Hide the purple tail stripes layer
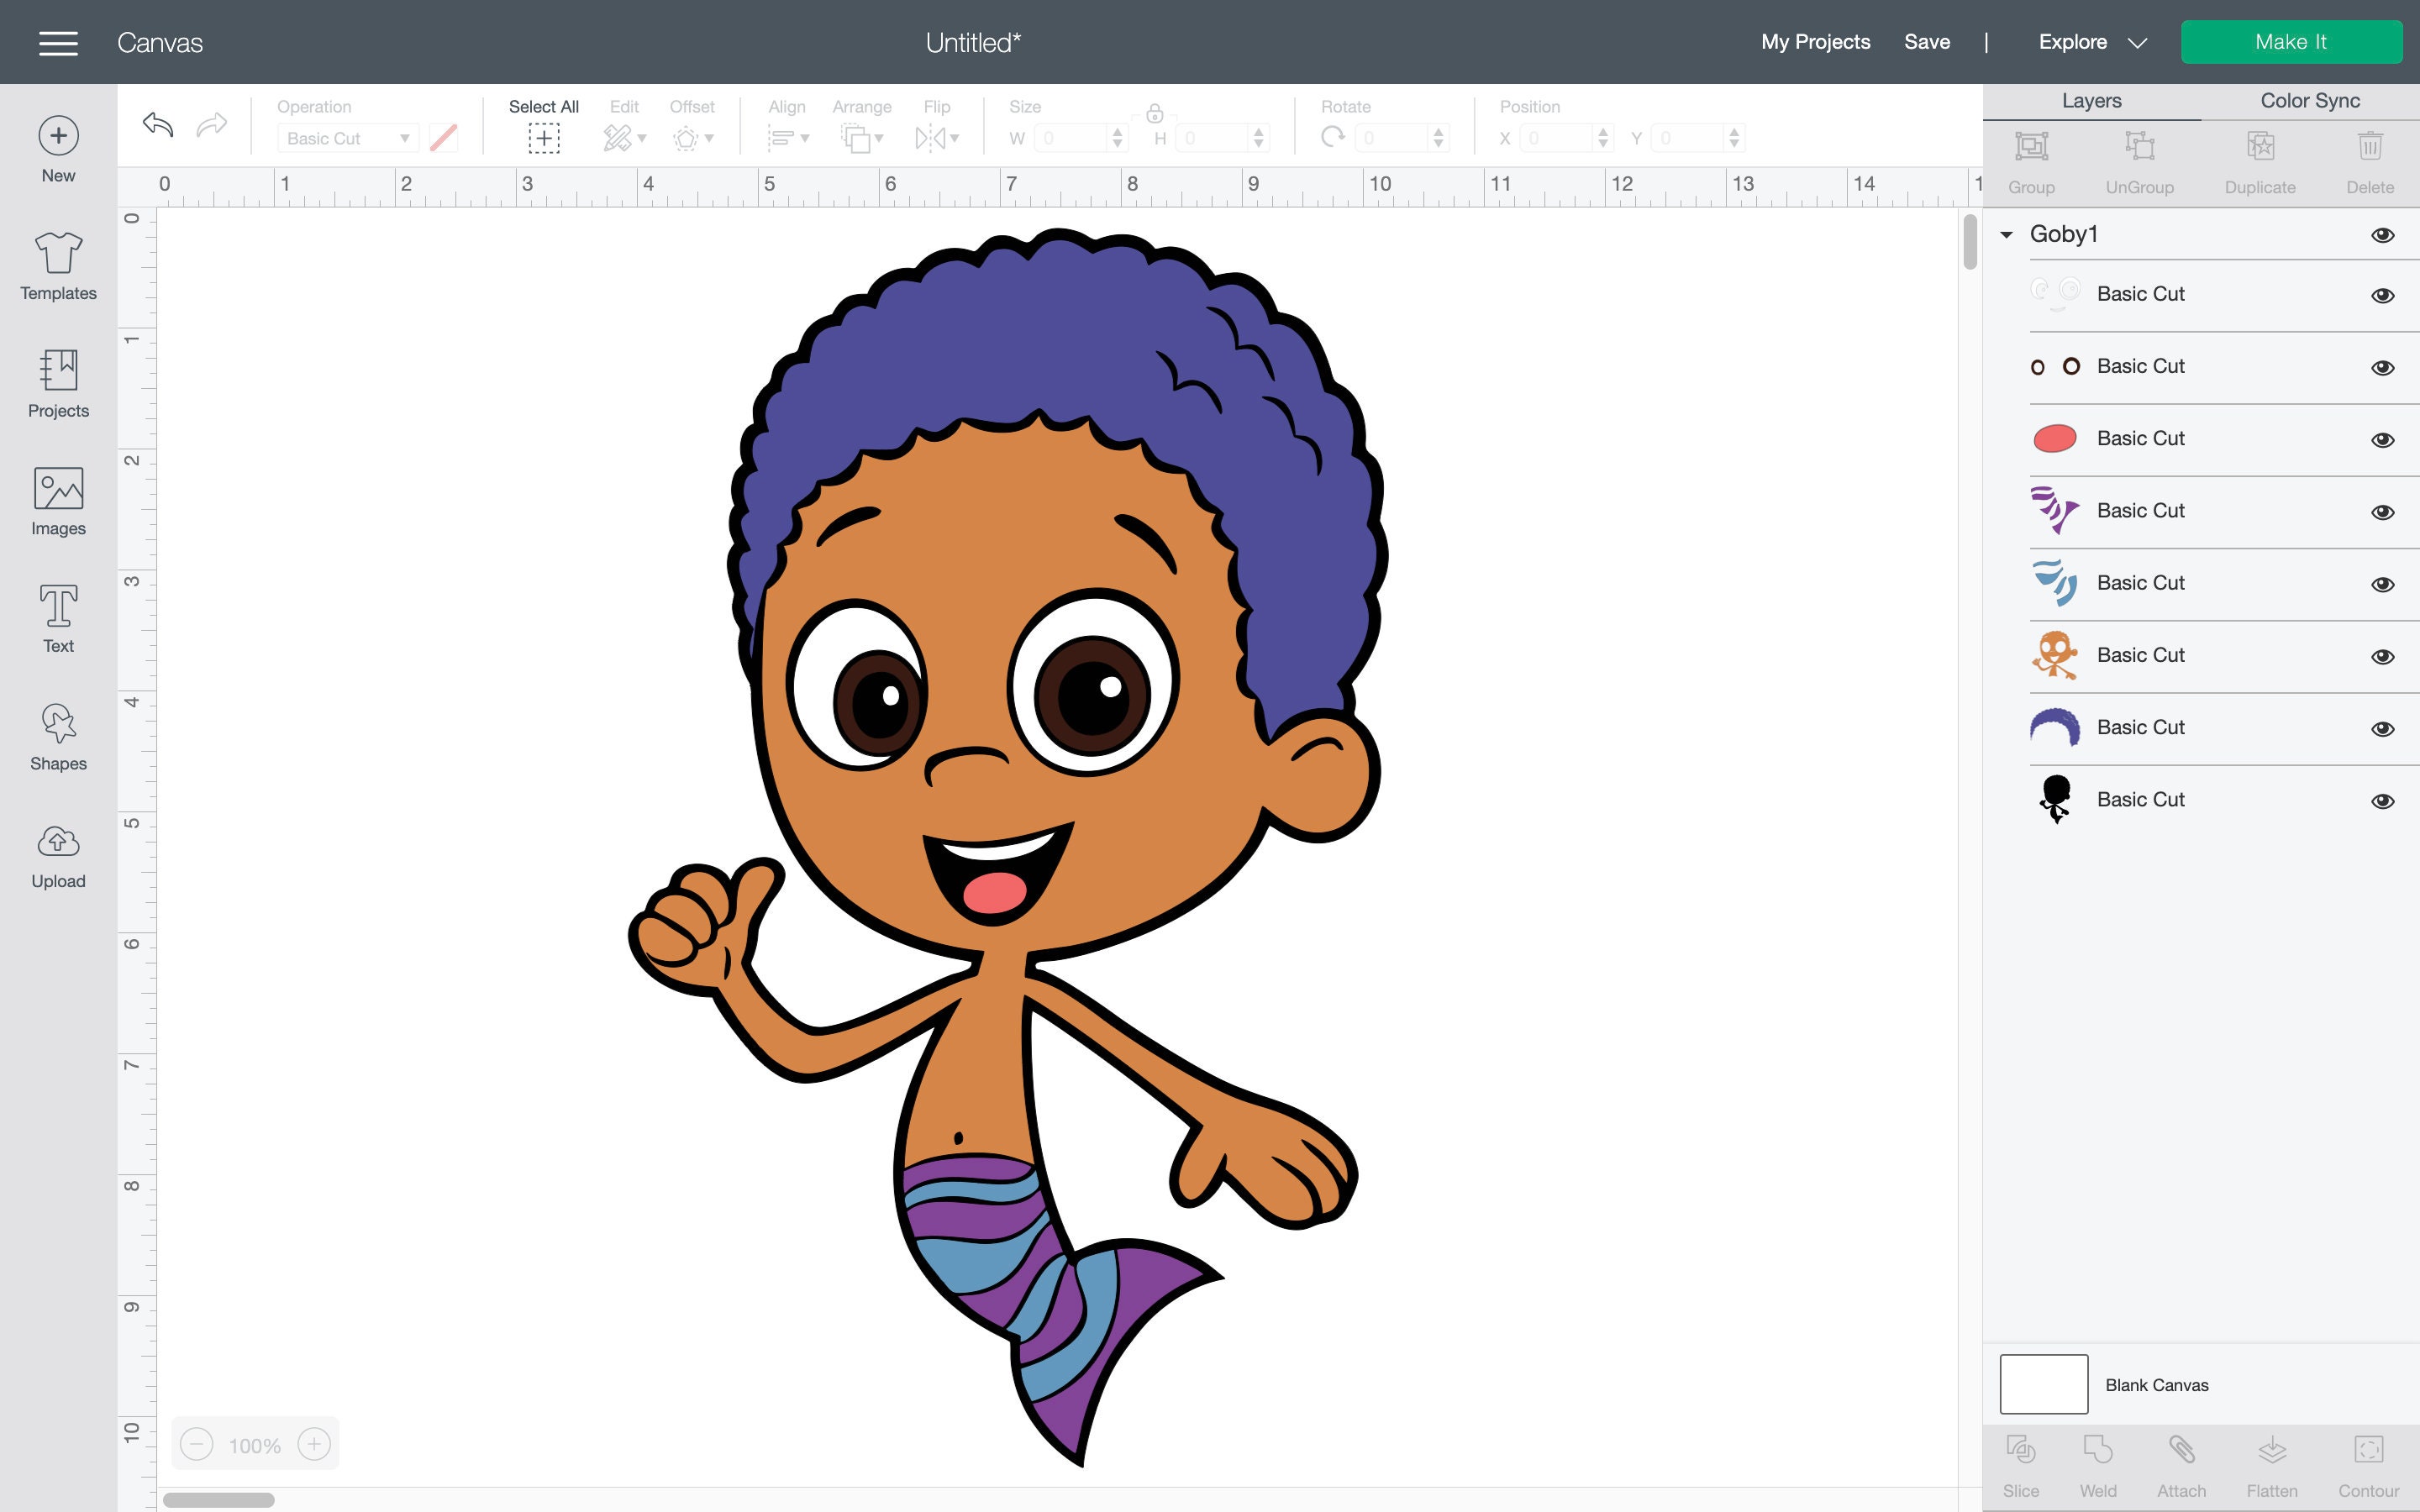 2382,512
